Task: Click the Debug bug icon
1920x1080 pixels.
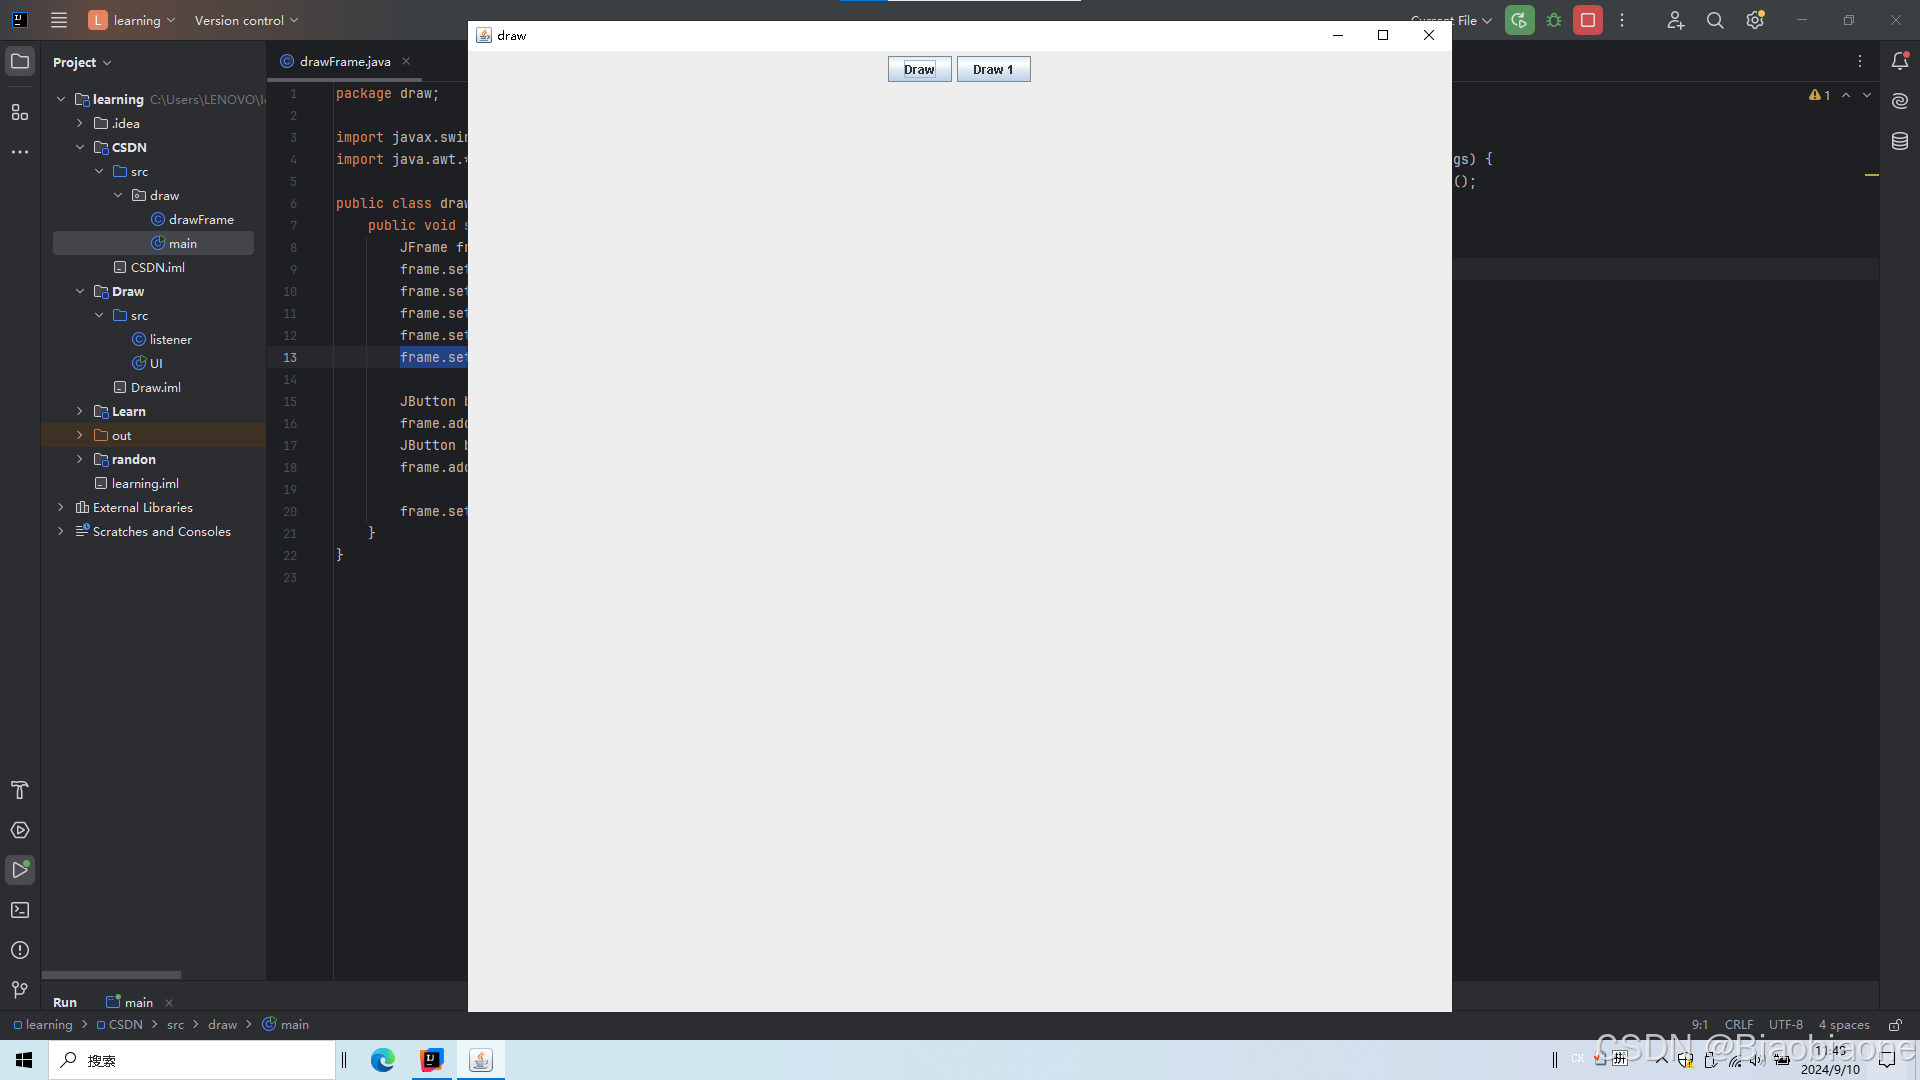Action: 1554,20
